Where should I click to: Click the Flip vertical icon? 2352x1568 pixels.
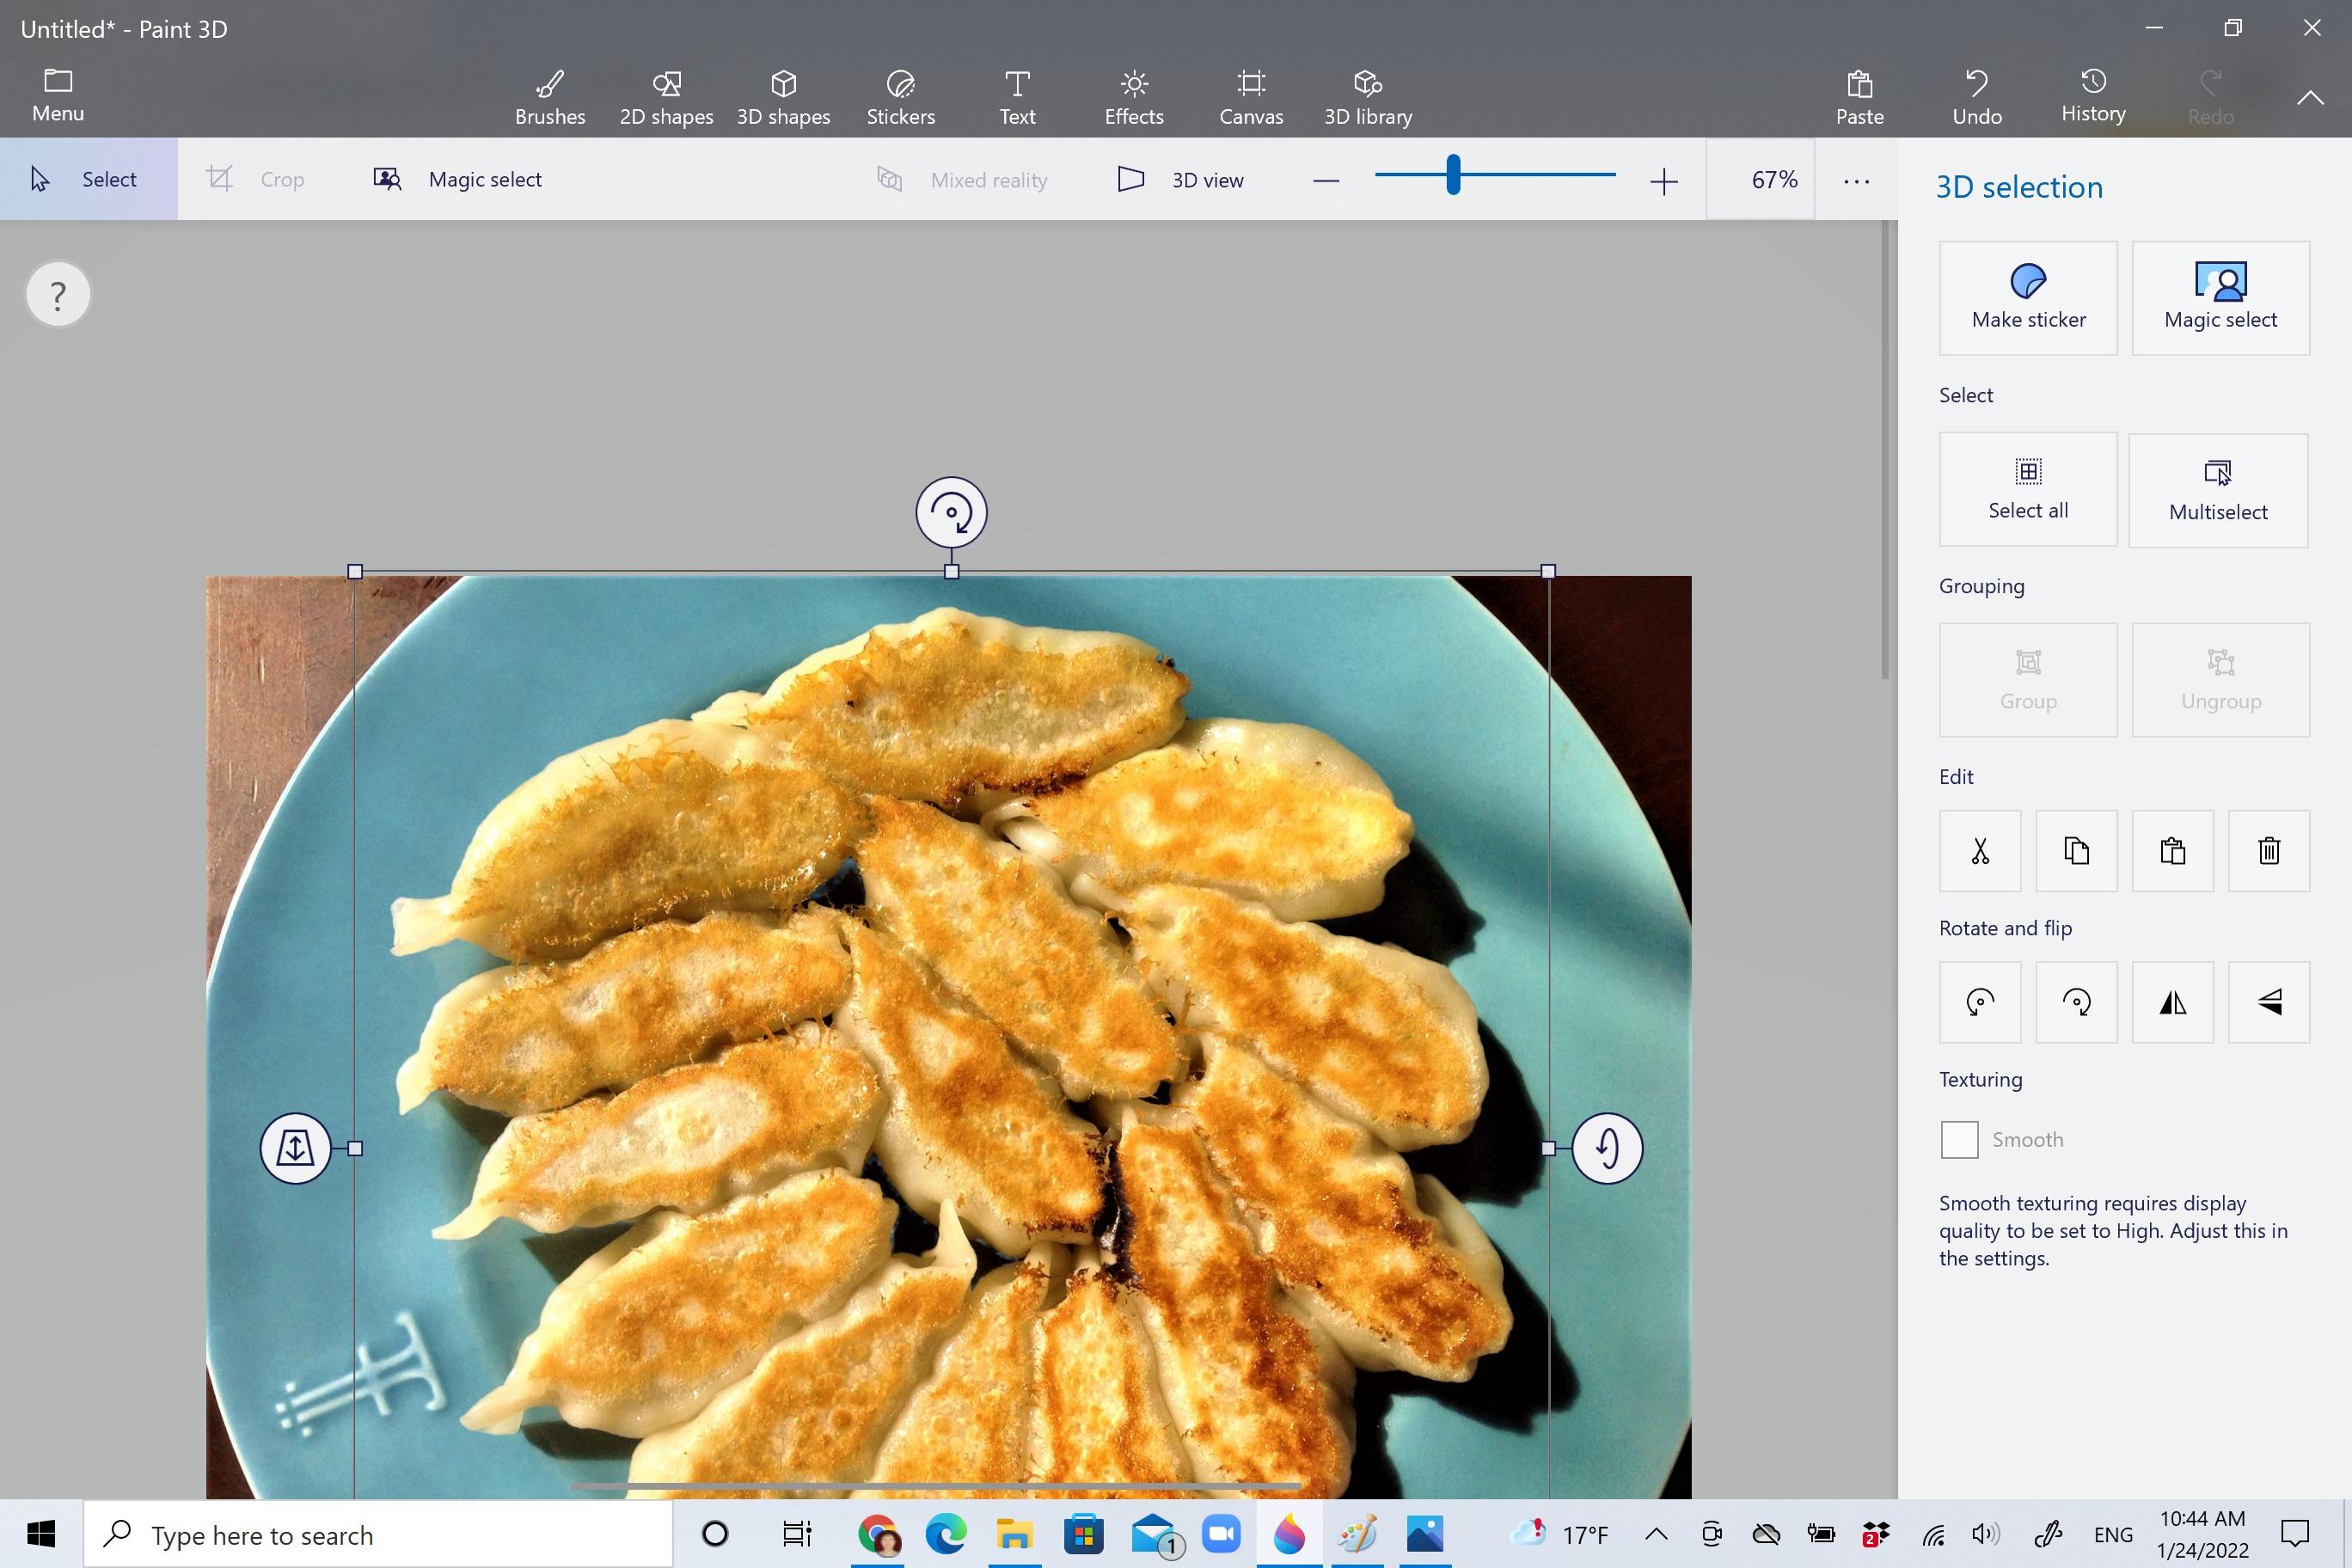coord(2268,1002)
